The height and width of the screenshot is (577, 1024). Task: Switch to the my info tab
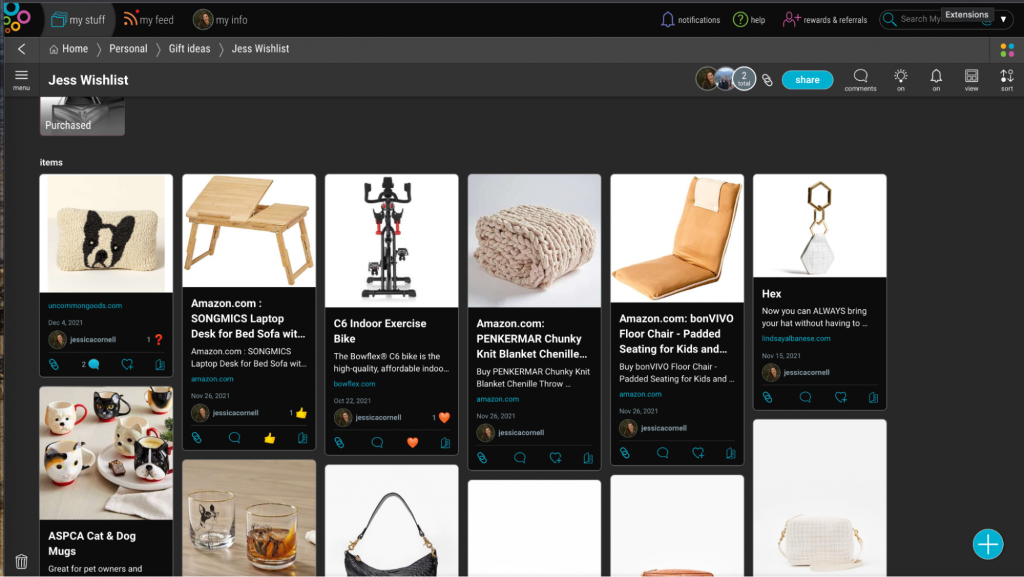click(220, 20)
